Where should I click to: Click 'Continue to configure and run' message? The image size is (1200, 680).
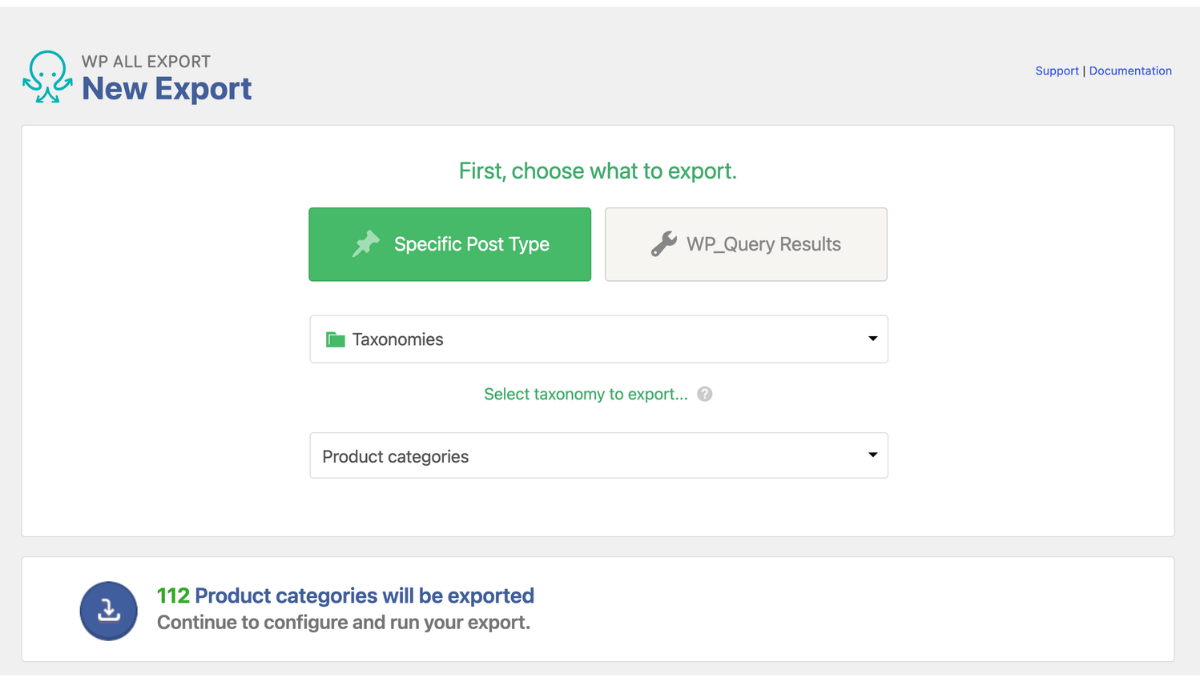[x=343, y=622]
